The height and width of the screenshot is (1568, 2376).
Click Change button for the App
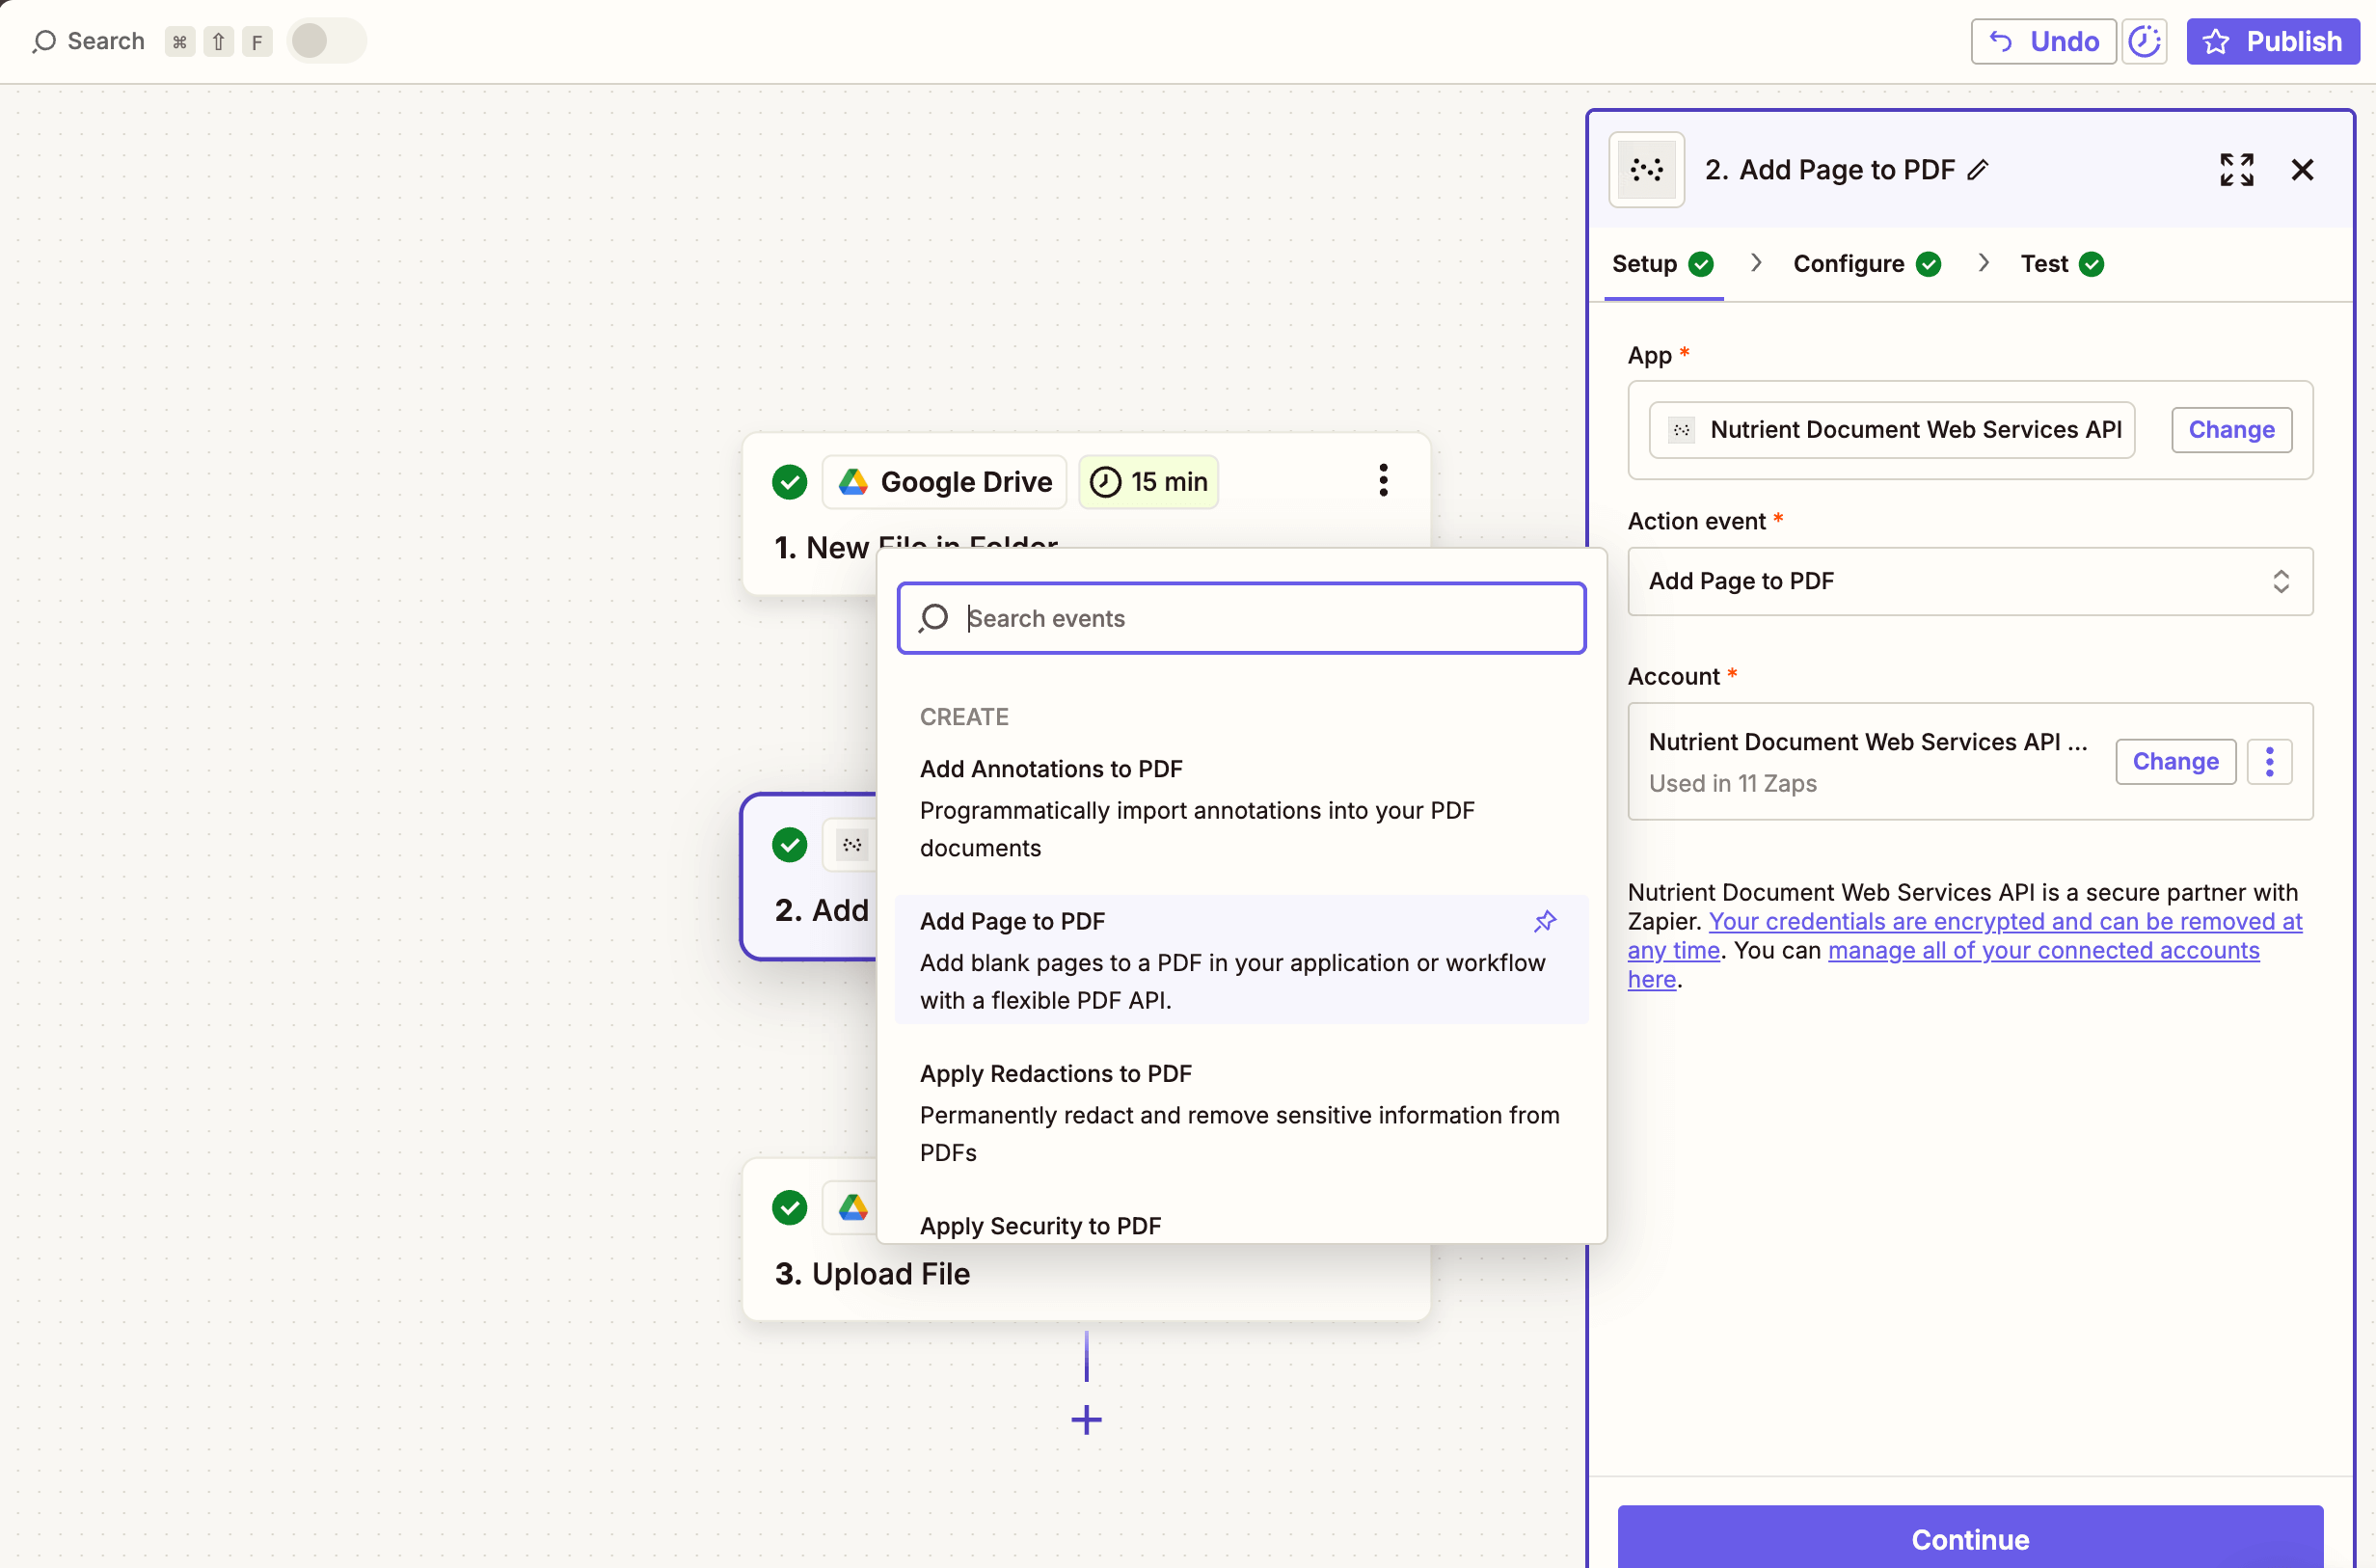pyautogui.click(x=2230, y=430)
